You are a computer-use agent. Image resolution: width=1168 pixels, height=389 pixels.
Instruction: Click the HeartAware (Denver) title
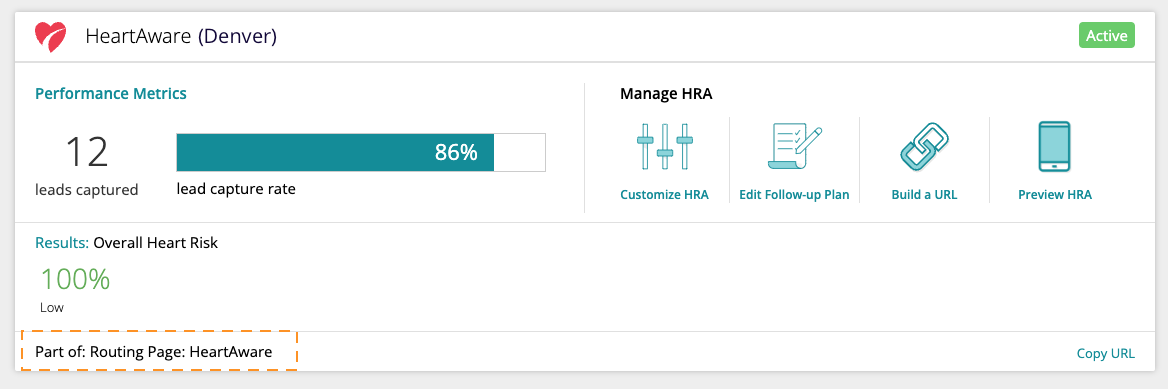point(181,36)
